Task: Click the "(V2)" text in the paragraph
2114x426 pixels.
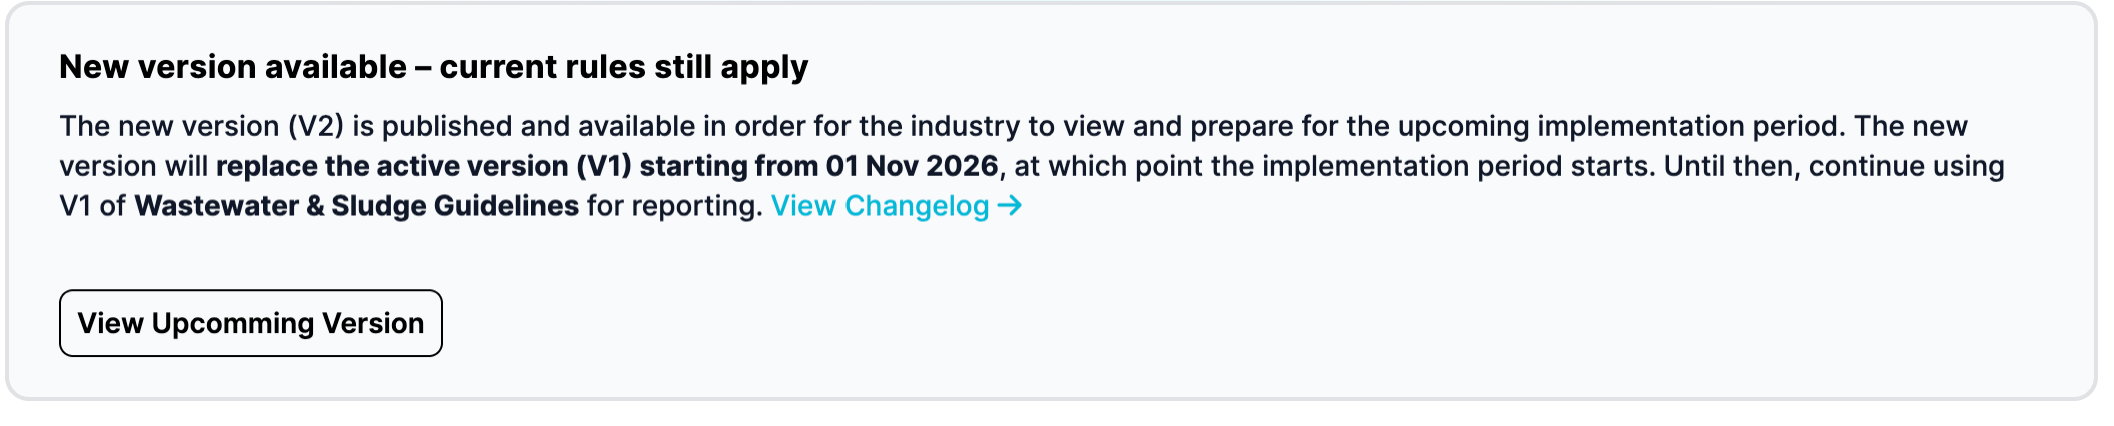Action: 316,126
